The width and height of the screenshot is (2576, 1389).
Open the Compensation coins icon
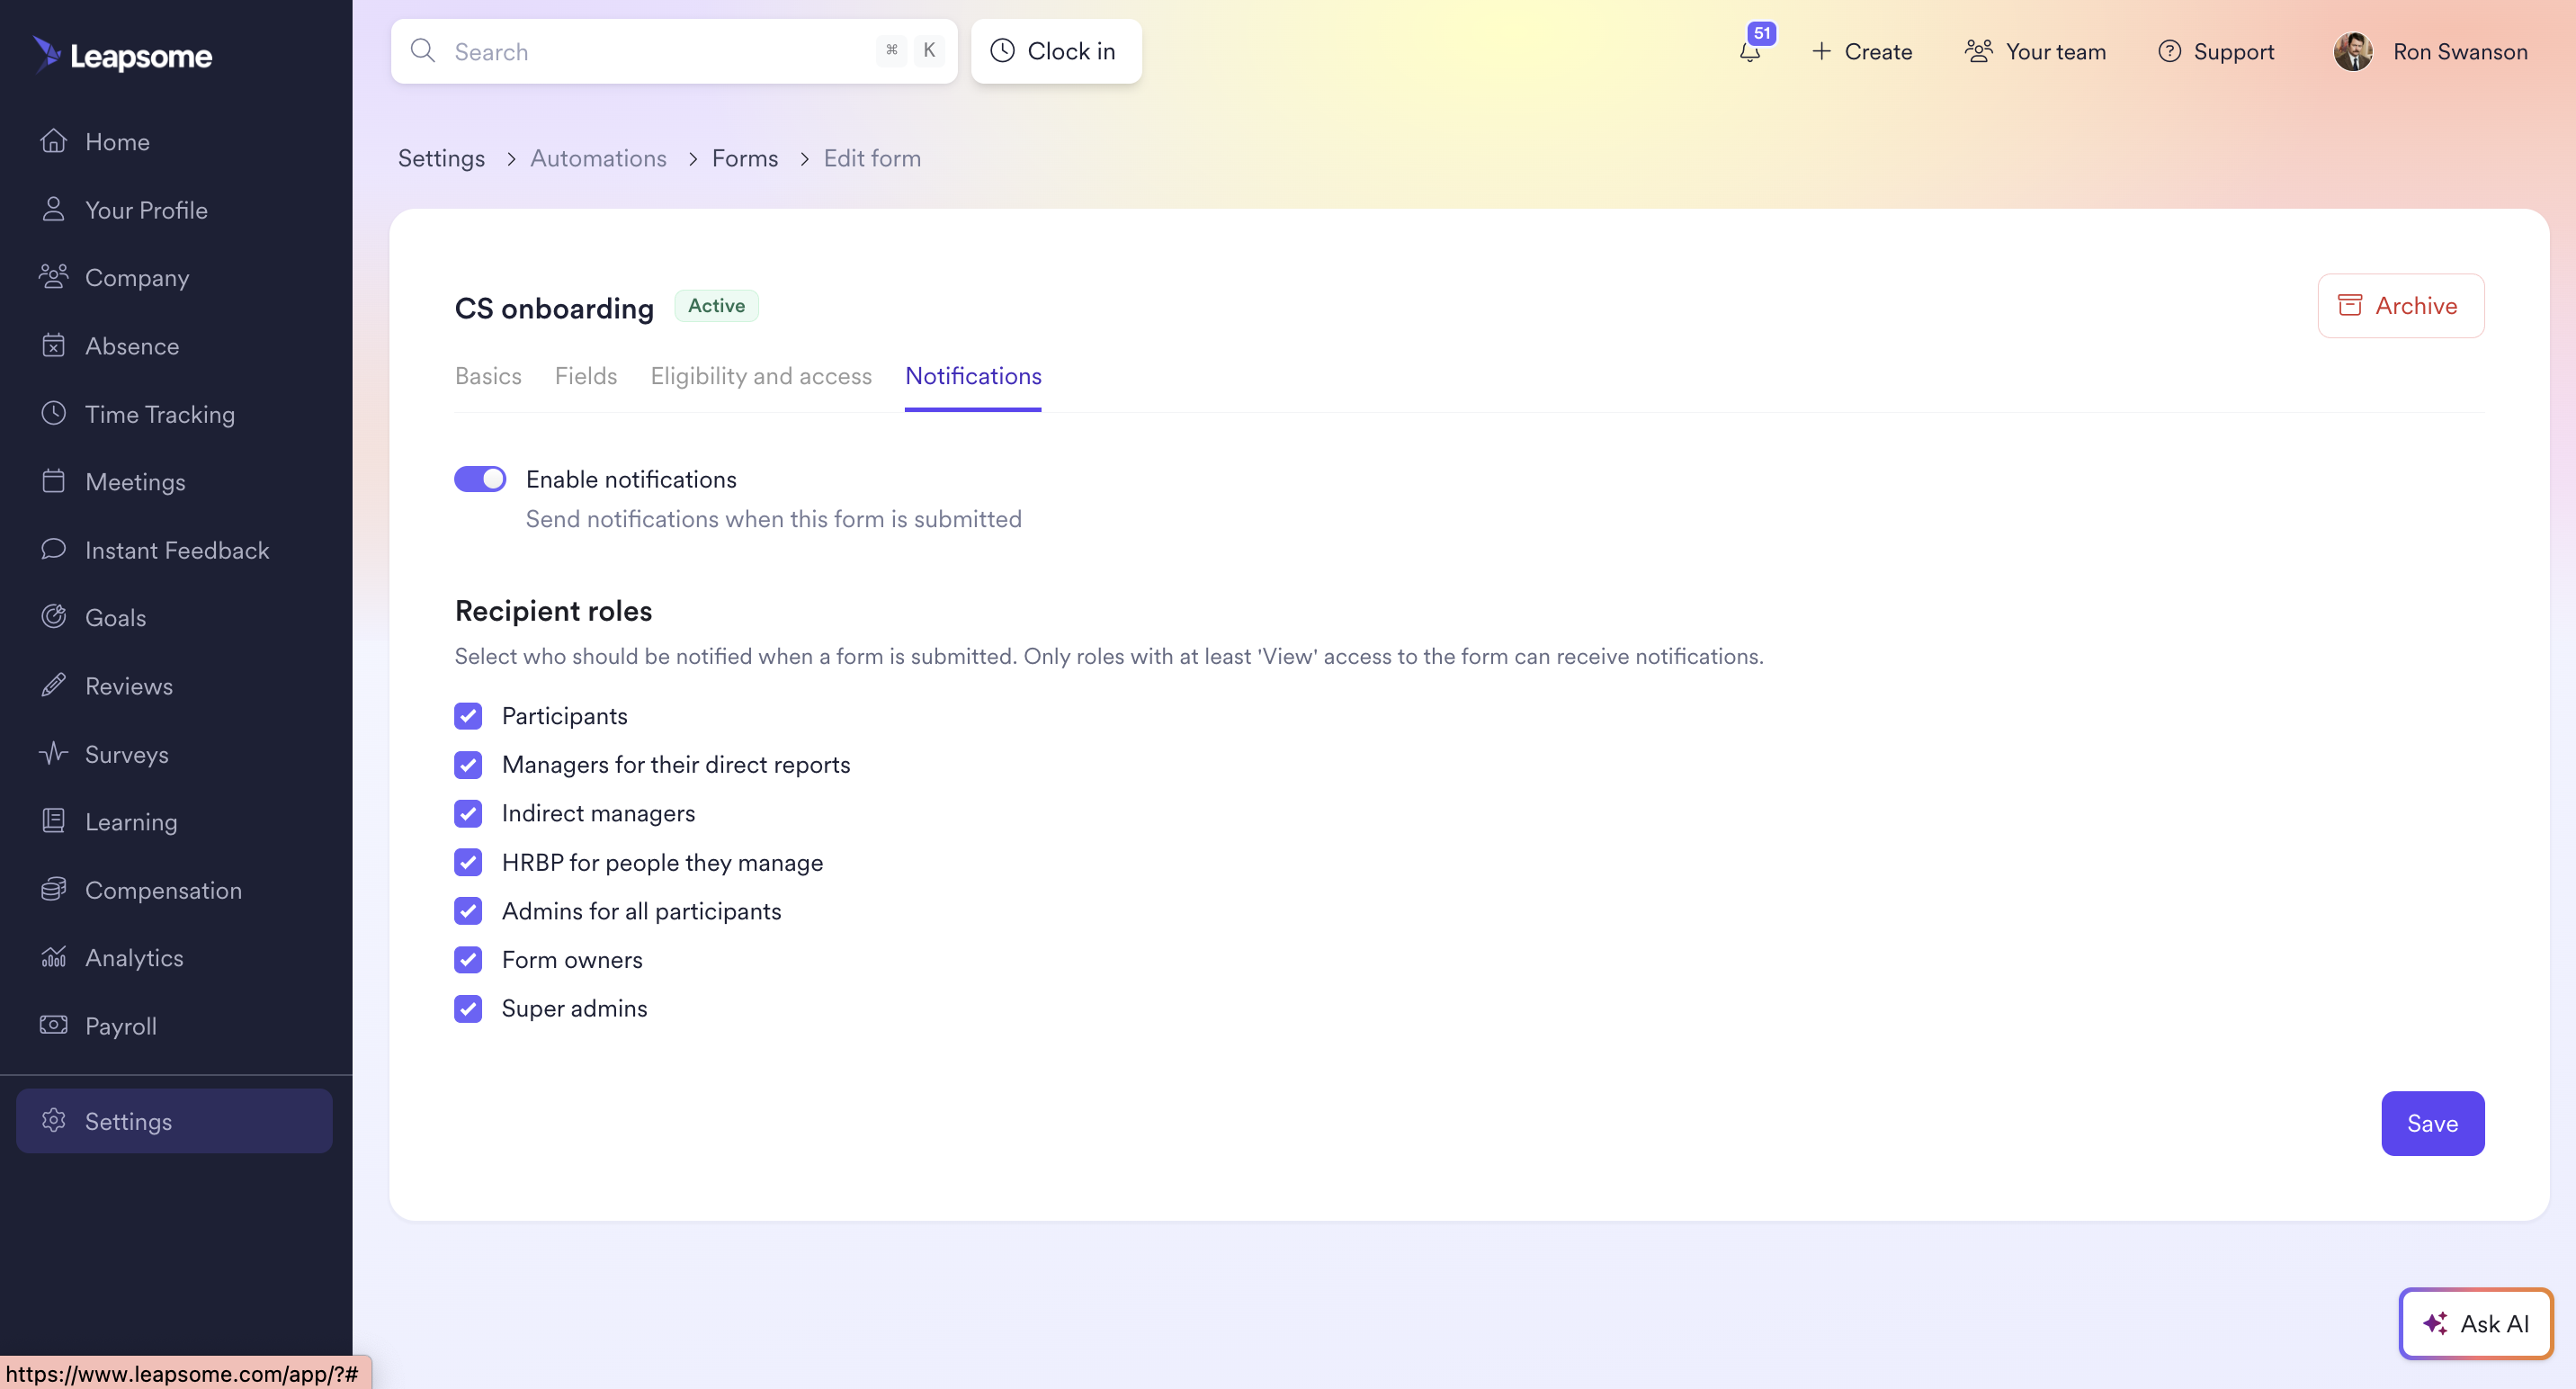(x=54, y=889)
